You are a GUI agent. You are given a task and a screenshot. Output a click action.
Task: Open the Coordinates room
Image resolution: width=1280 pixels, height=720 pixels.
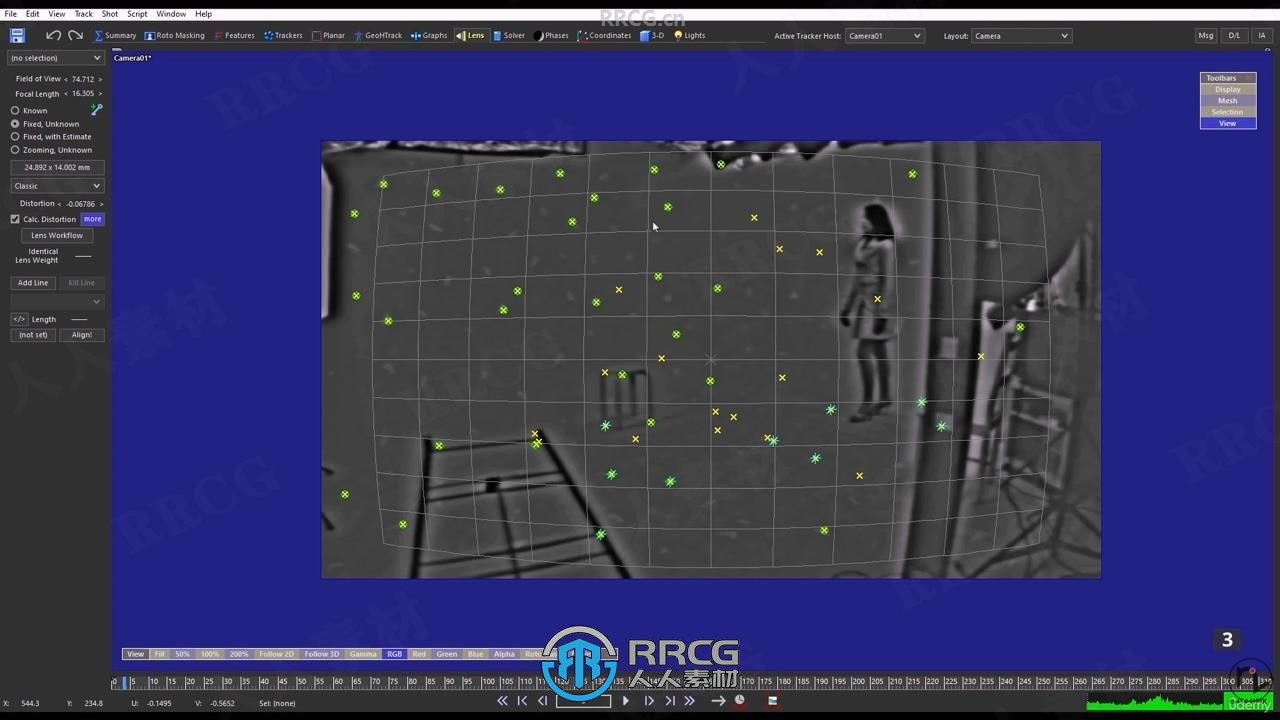click(x=604, y=35)
